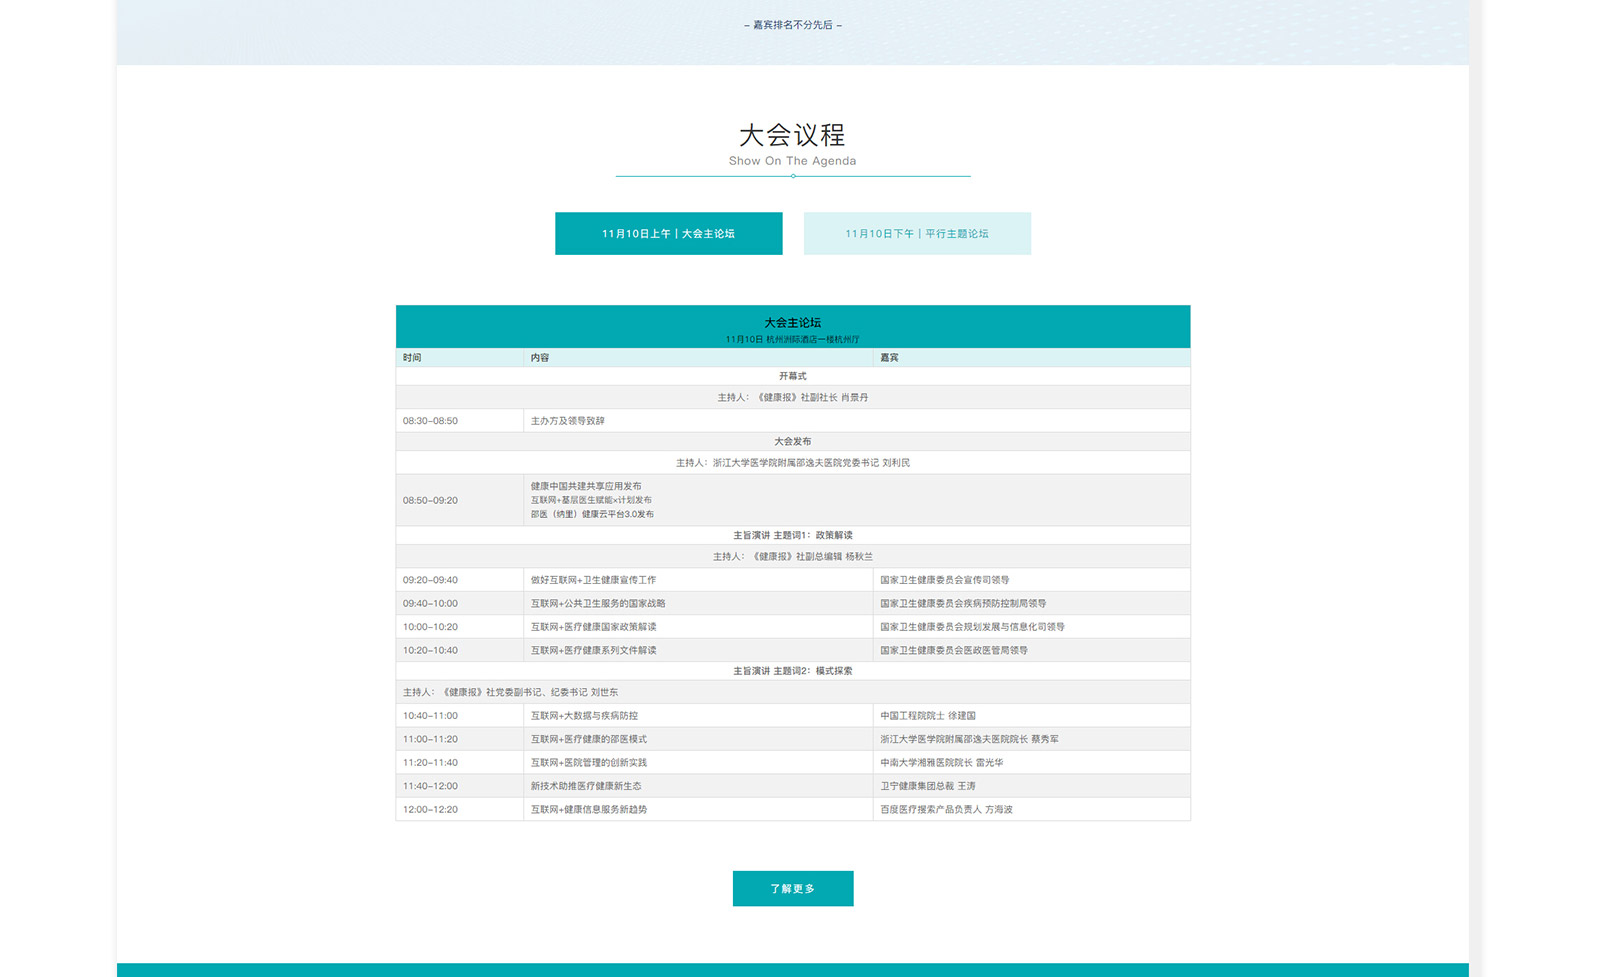The height and width of the screenshot is (977, 1600).
Task: Click 做好互联网+卫生健康宣传工作 topic
Action: [x=593, y=580]
